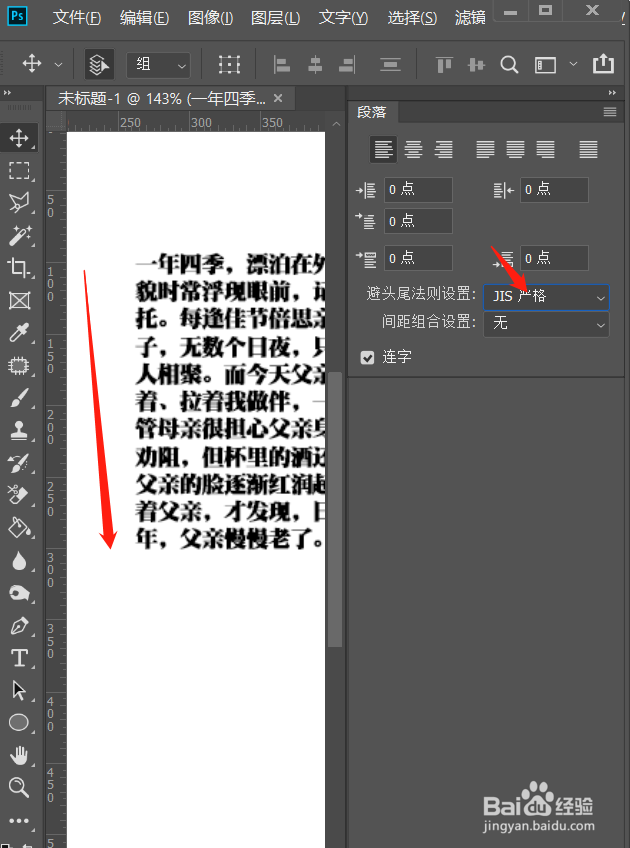Click the canvas vertical scrollbar thumb

[x=335, y=509]
